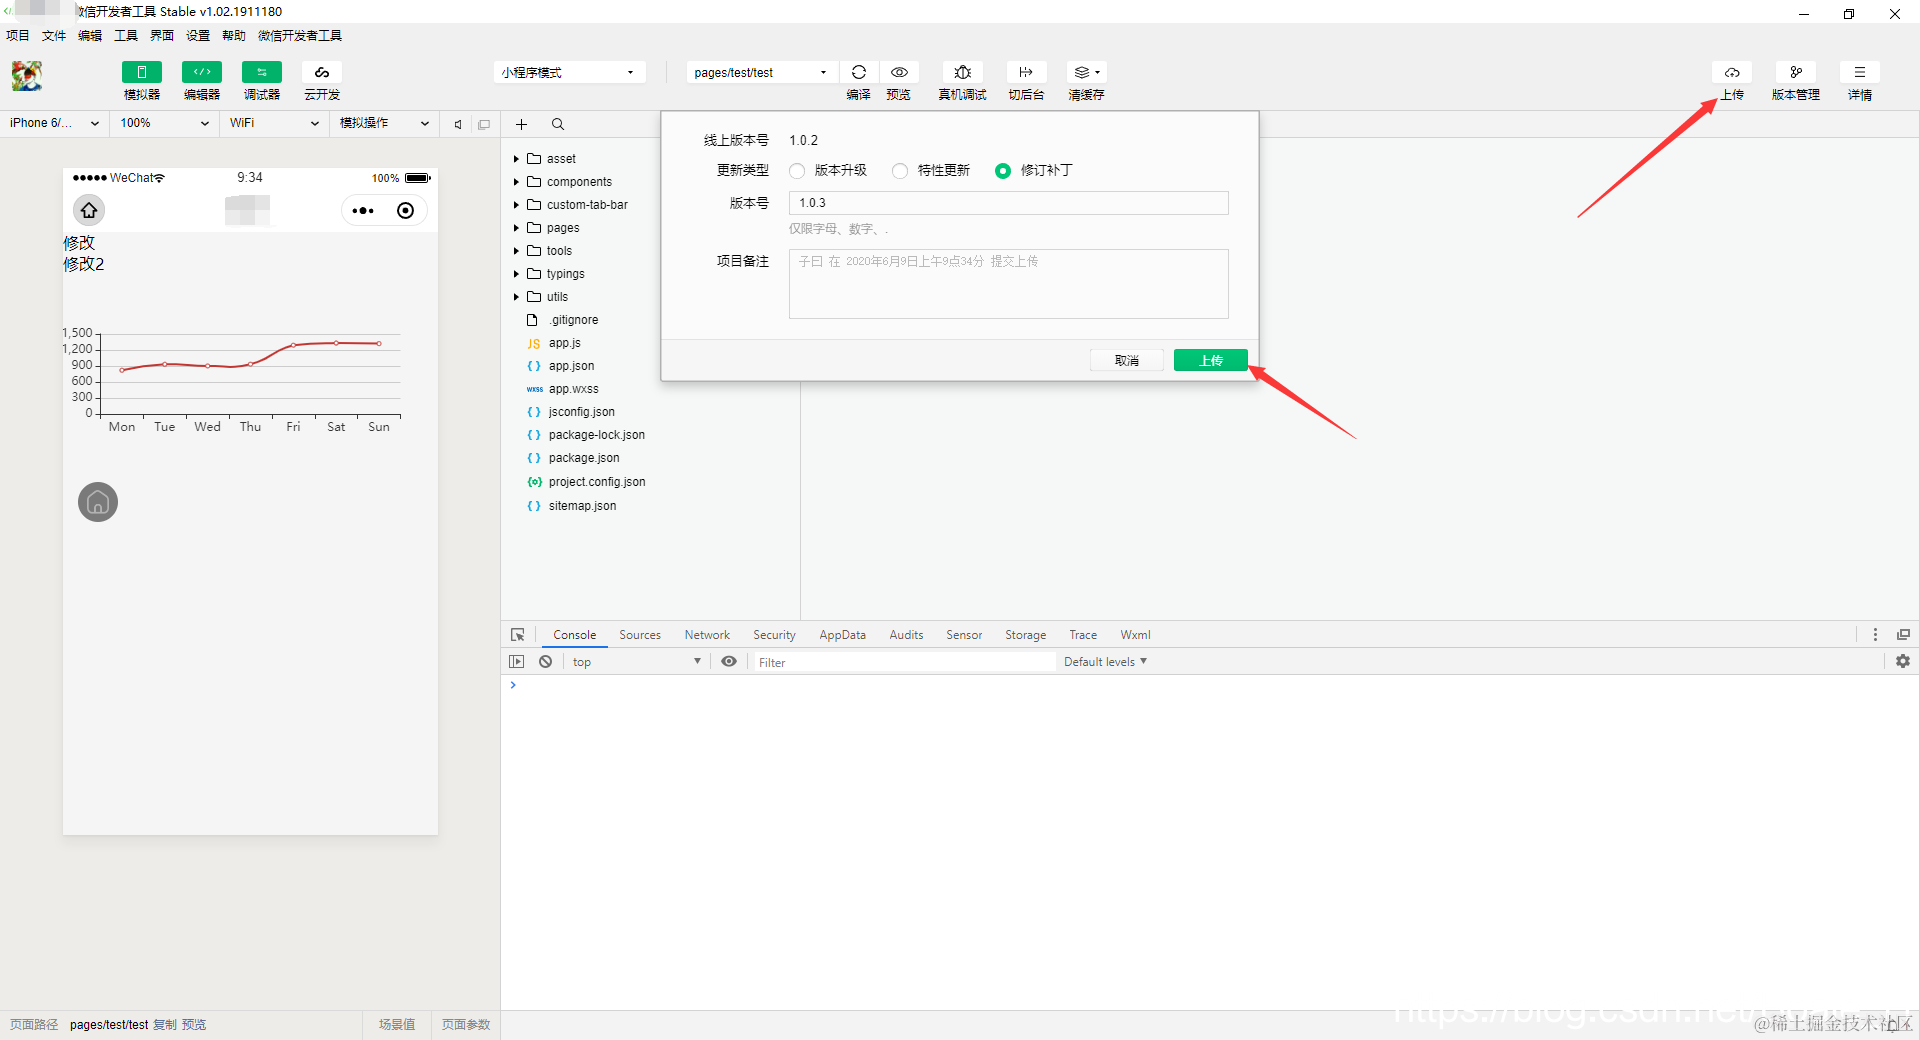The image size is (1920, 1040).
Task: Open the simulator capsule three-dots menu
Action: (363, 210)
